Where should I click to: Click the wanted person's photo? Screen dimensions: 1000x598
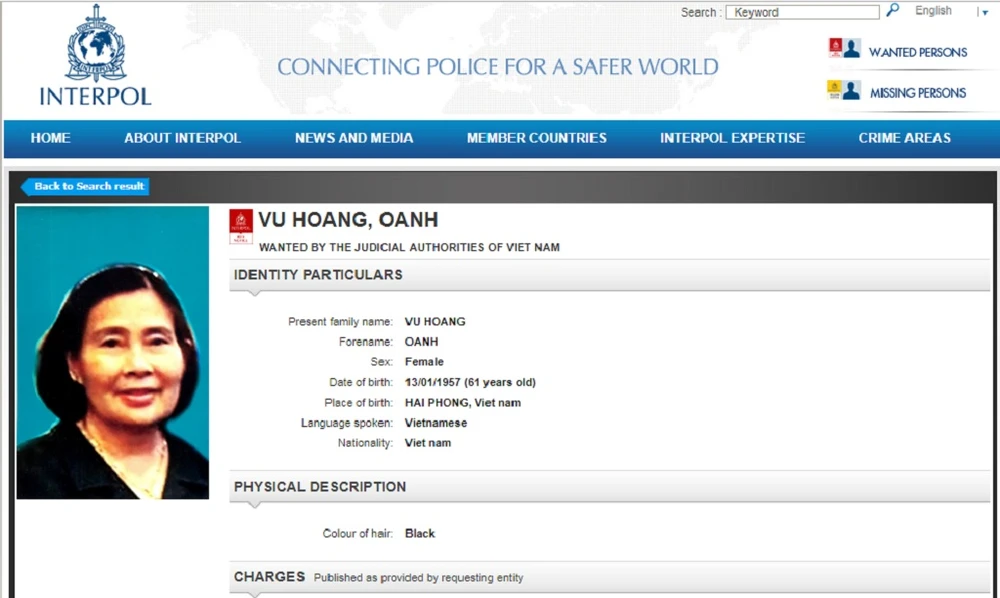tap(113, 352)
